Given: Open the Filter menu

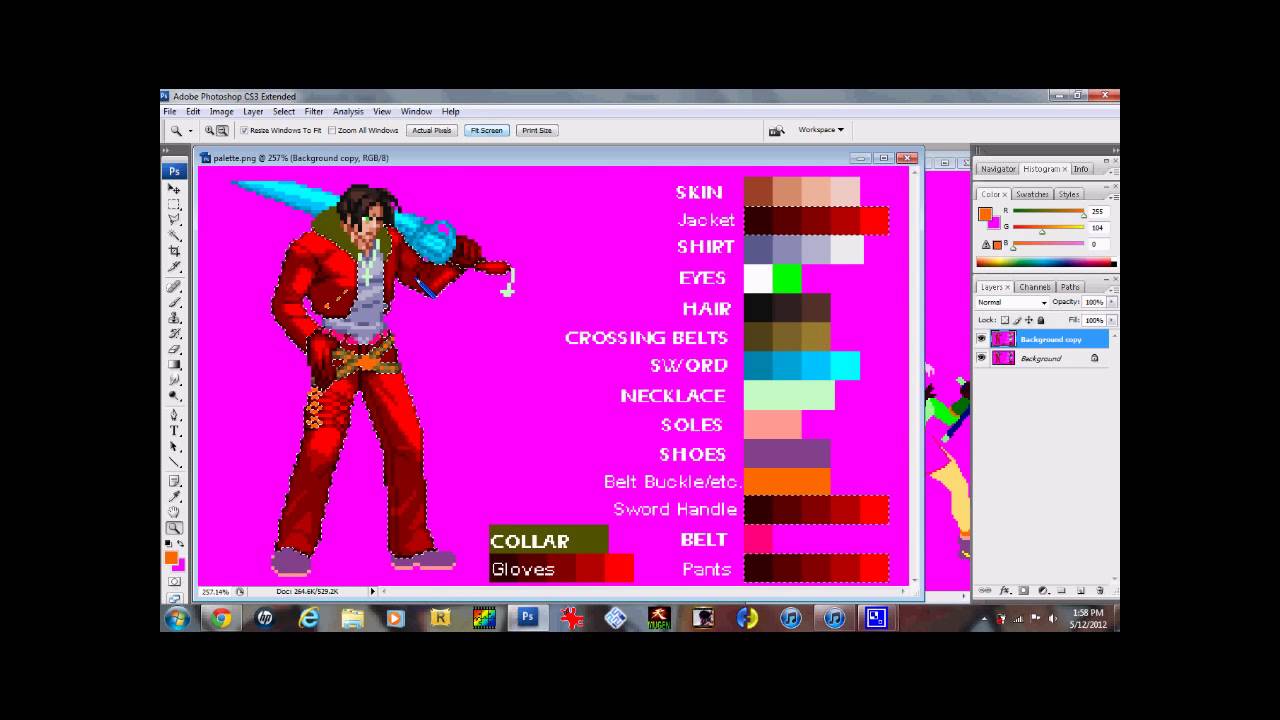Looking at the screenshot, I should coord(314,112).
